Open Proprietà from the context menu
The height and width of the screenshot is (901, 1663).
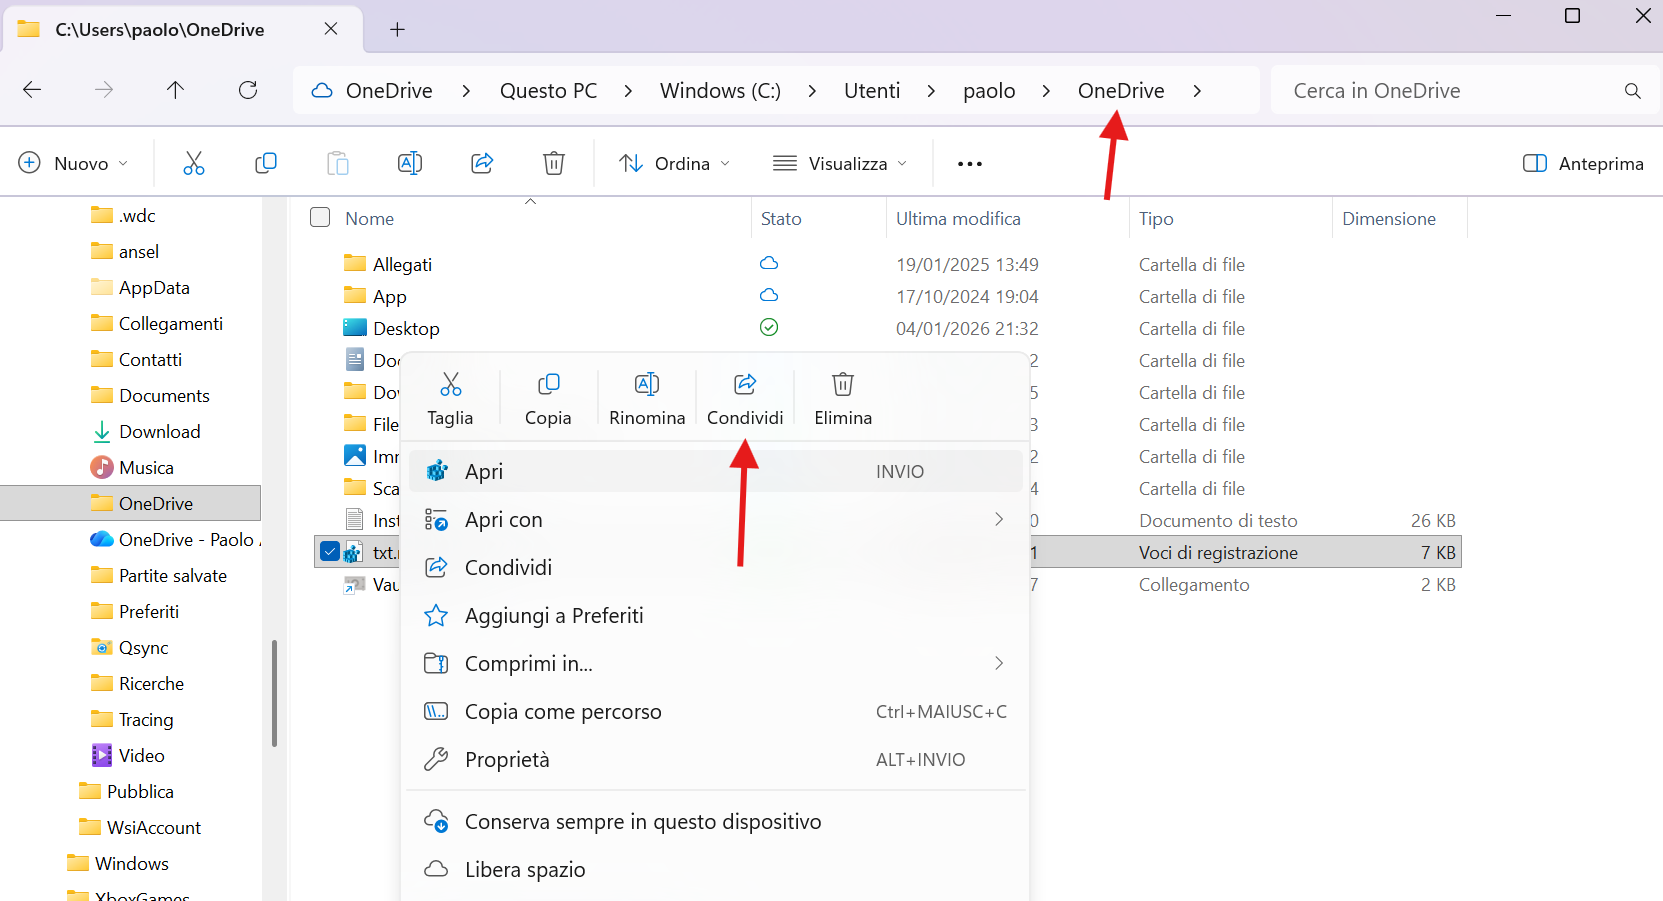click(x=717, y=759)
